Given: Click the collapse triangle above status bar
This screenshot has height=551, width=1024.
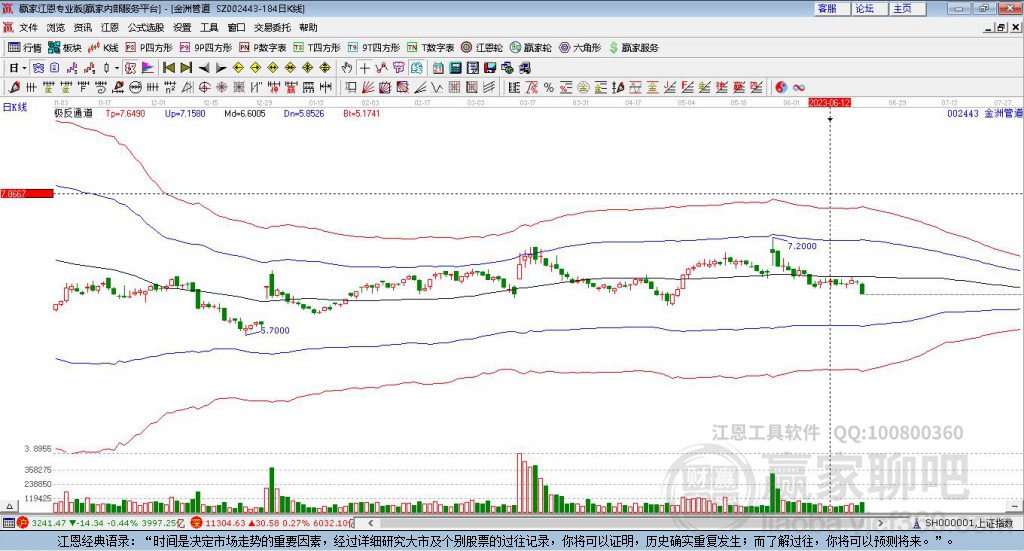Looking at the screenshot, I should pos(9,506).
